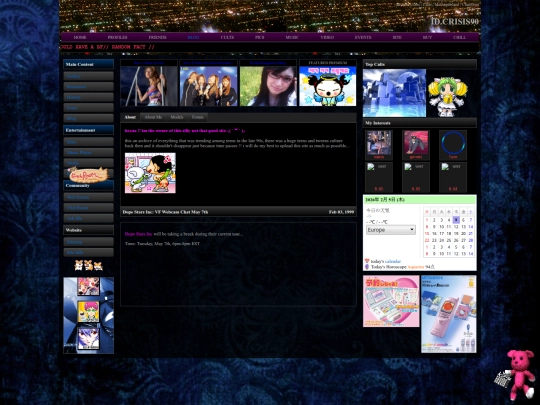Open the first interest thumbnail with red caption
This screenshot has height=405, width=540.
pos(379,143)
